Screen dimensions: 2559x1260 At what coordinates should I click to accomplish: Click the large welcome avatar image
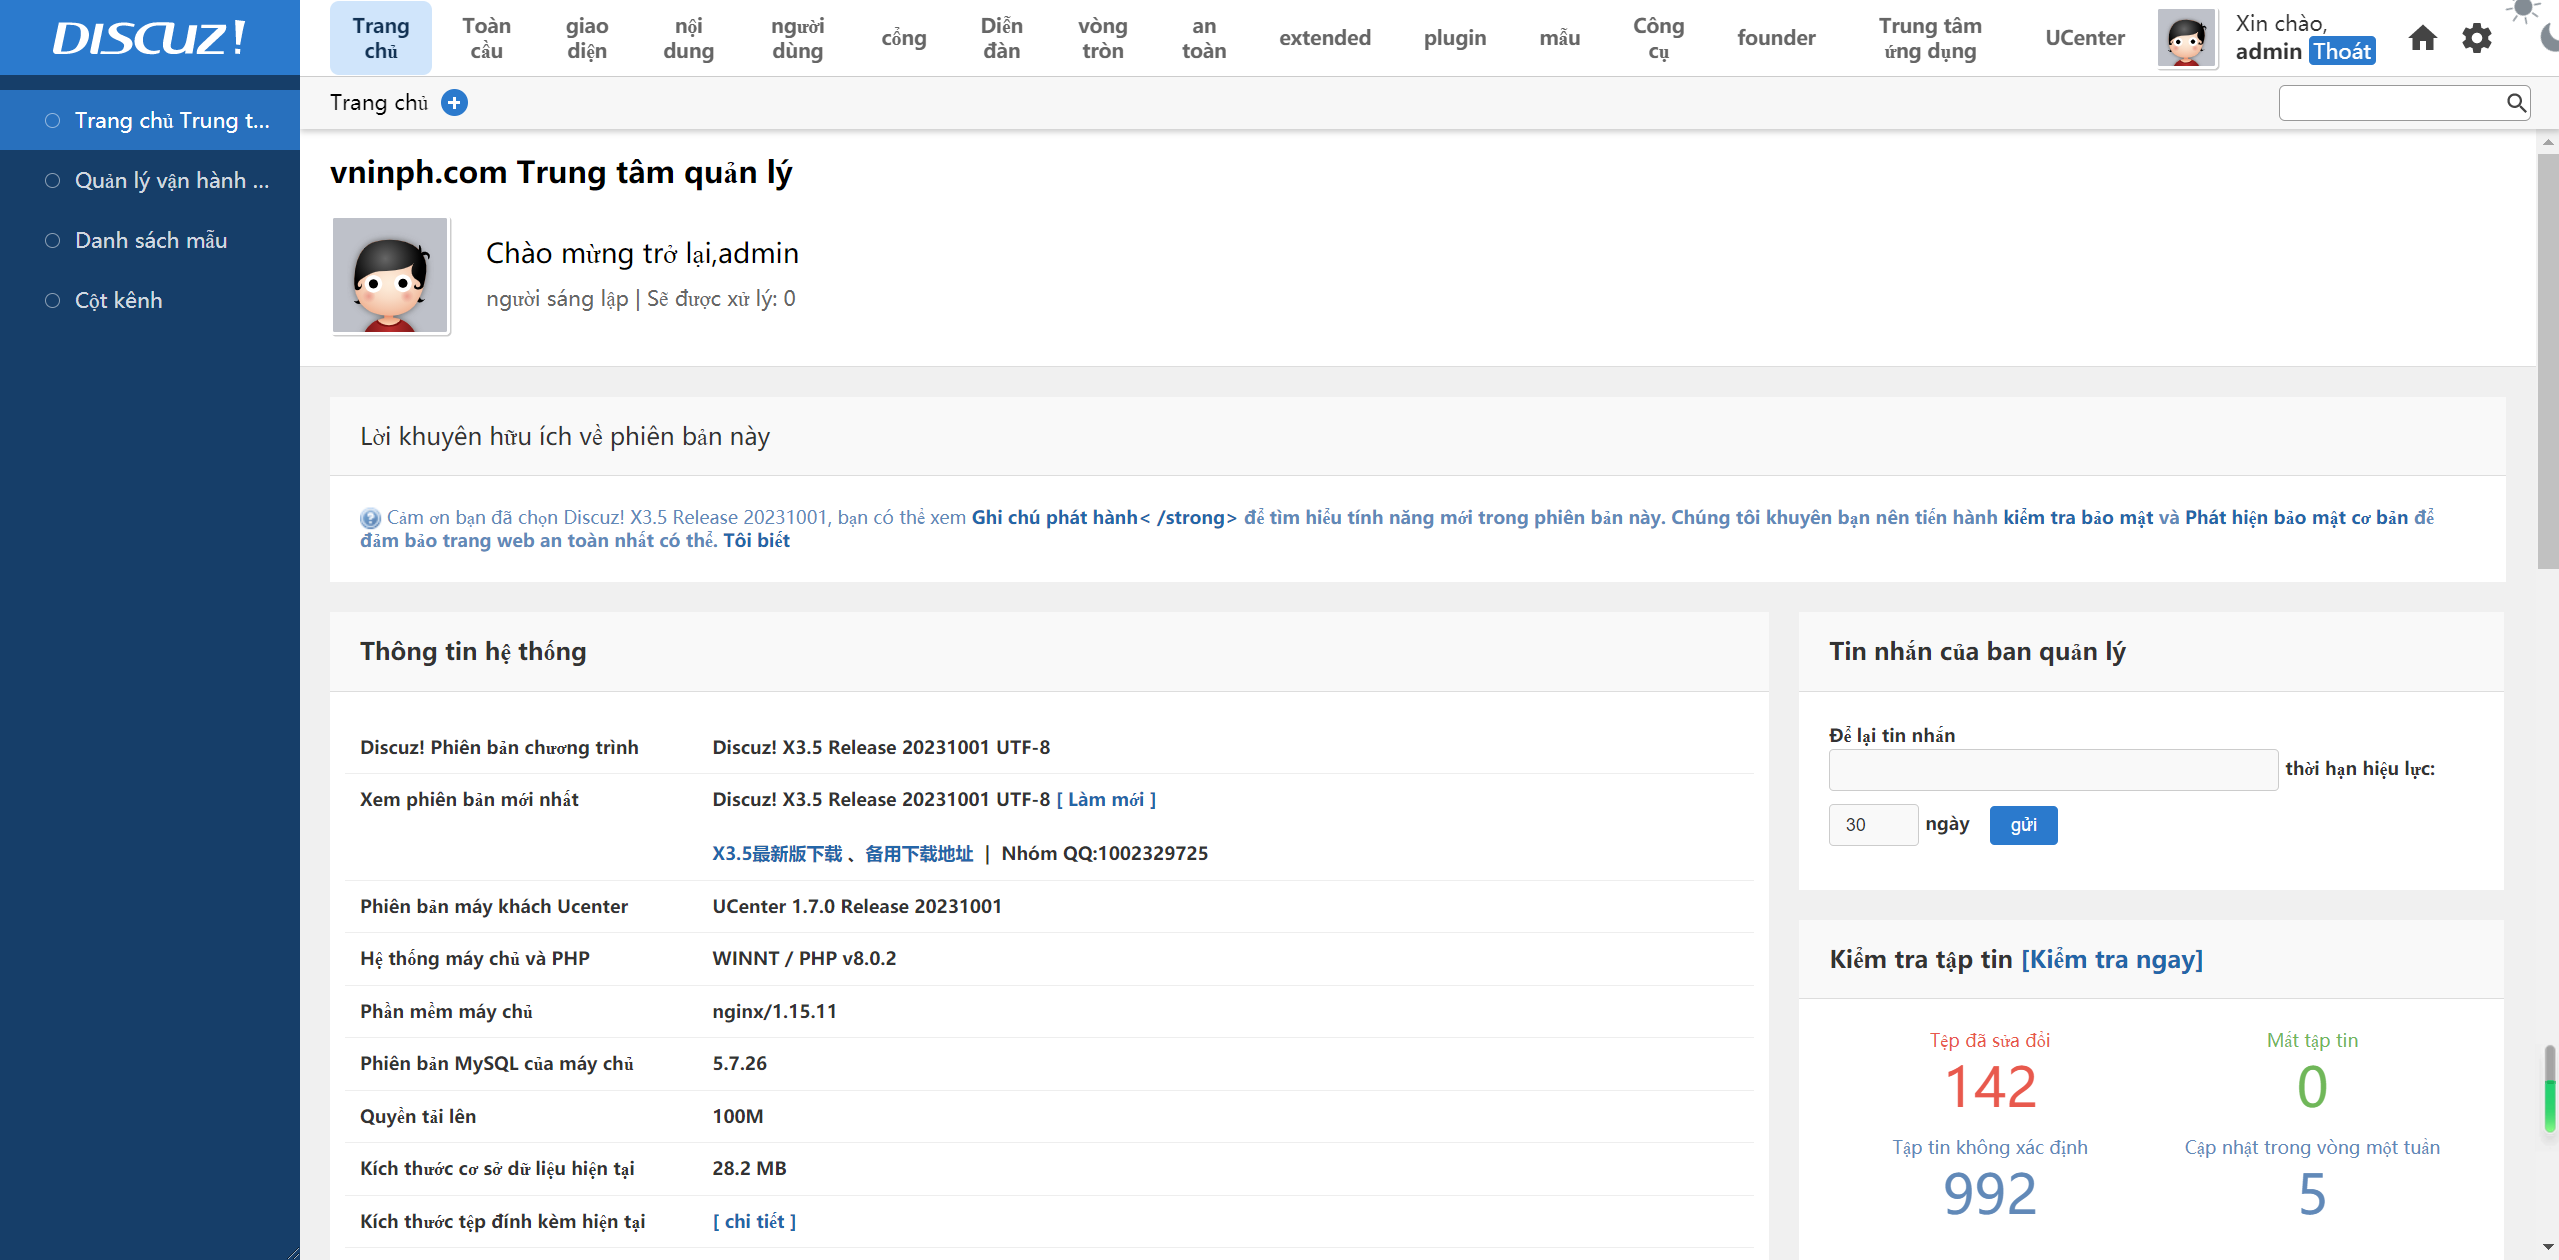pos(390,275)
